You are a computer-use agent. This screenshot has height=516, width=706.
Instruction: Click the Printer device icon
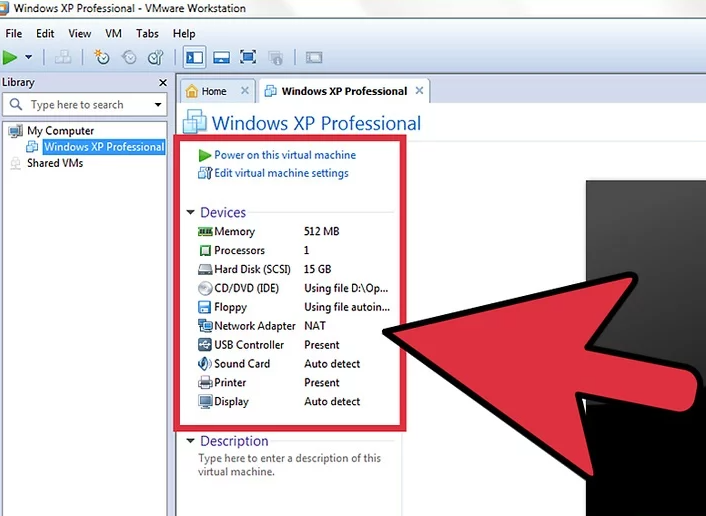click(x=205, y=383)
